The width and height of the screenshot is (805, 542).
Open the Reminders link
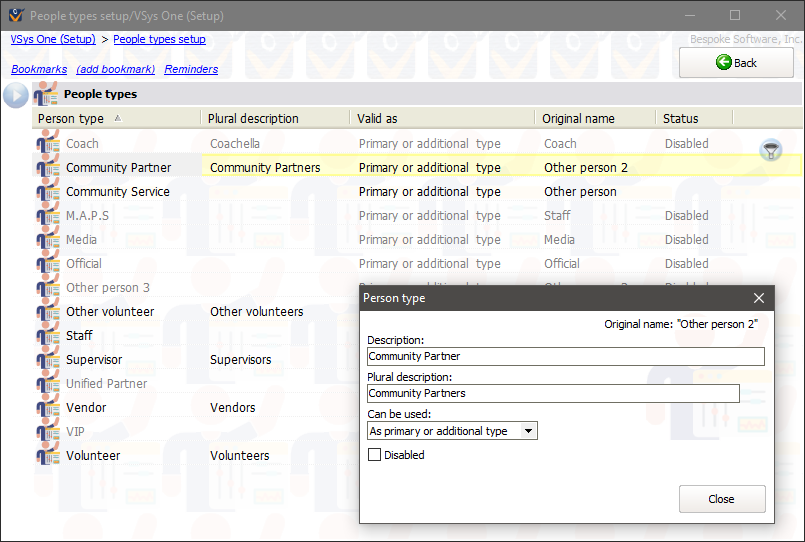click(191, 69)
